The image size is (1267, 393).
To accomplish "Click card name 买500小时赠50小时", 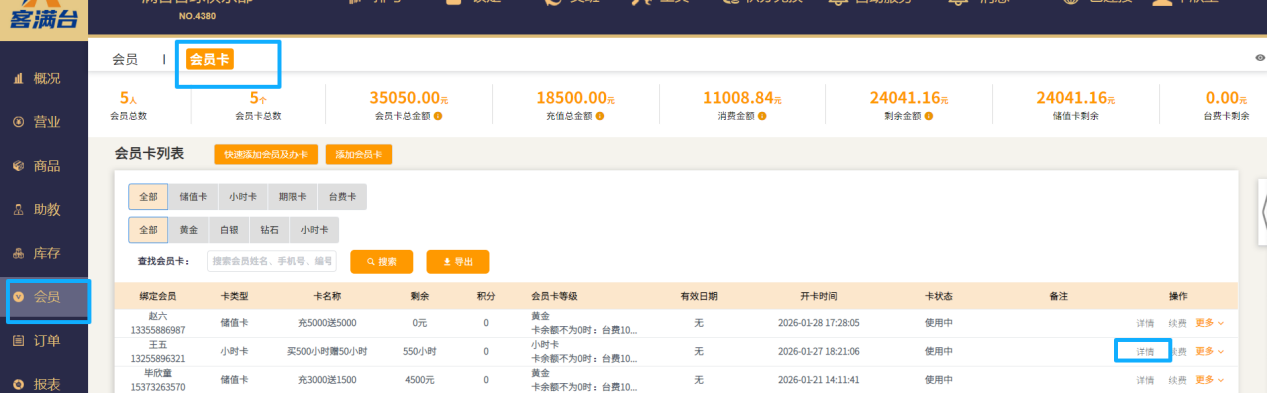I will click(x=327, y=352).
